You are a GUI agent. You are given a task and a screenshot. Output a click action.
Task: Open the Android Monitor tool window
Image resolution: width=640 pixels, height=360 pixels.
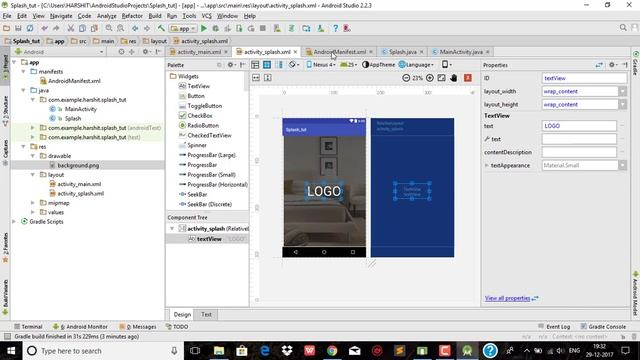80,327
